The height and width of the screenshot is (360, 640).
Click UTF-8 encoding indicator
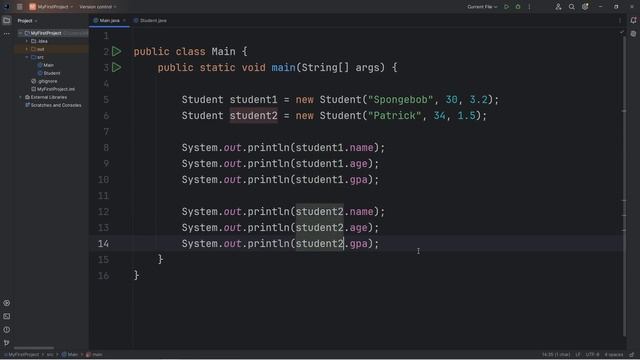592,355
